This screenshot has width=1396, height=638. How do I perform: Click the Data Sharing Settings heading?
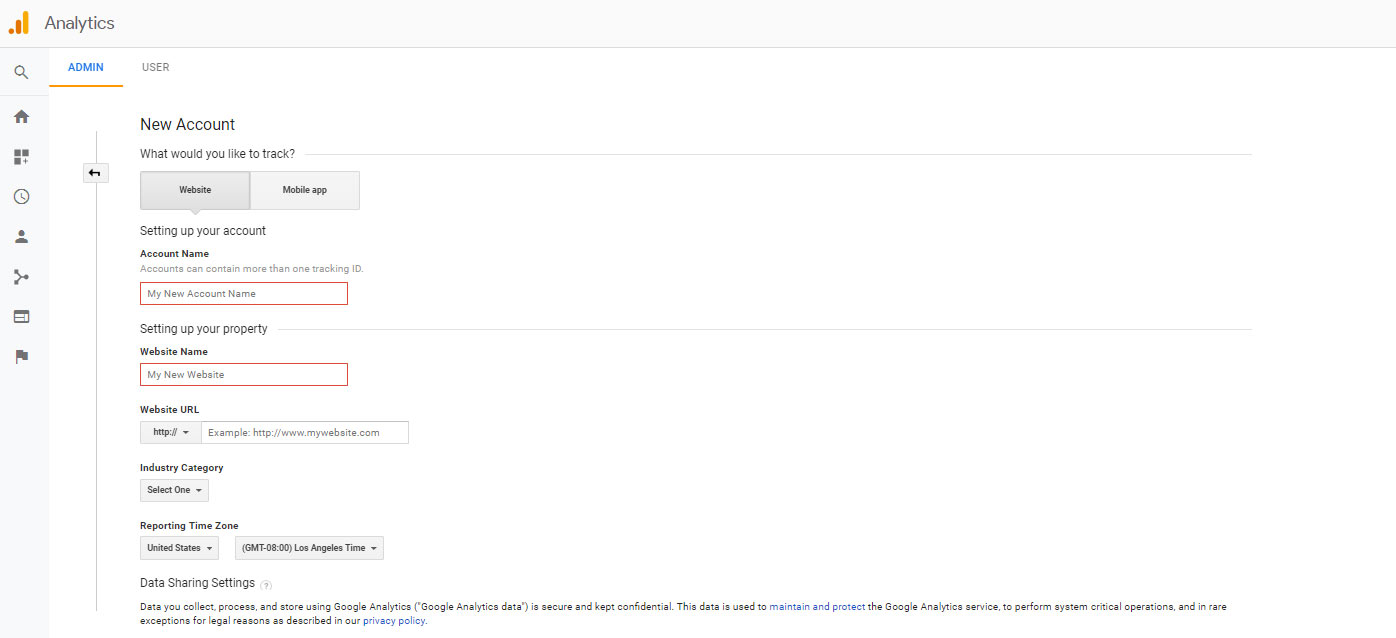197,583
